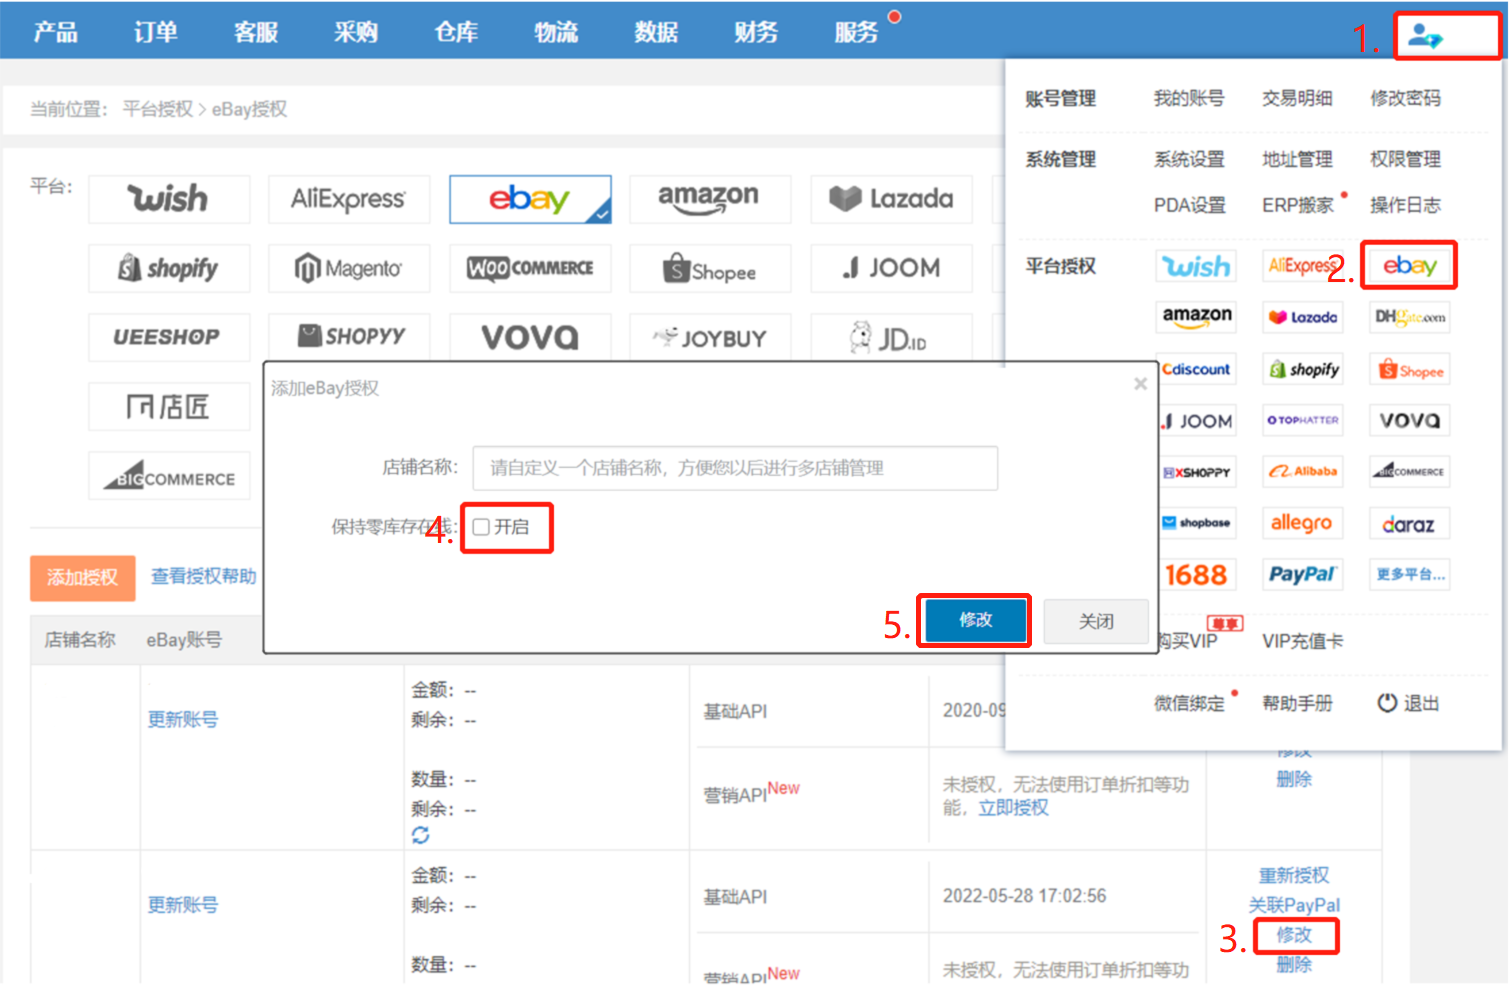Open the 采购 top menu
The width and height of the screenshot is (1511, 986).
(x=356, y=32)
